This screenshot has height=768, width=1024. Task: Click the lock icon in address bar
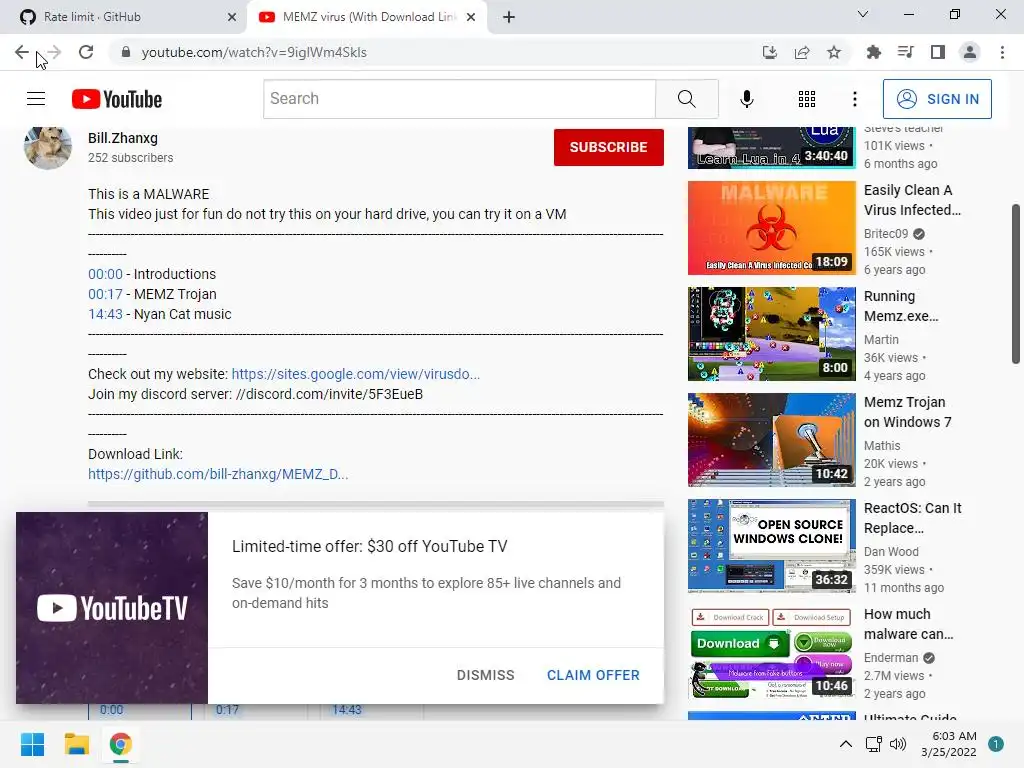click(x=126, y=52)
